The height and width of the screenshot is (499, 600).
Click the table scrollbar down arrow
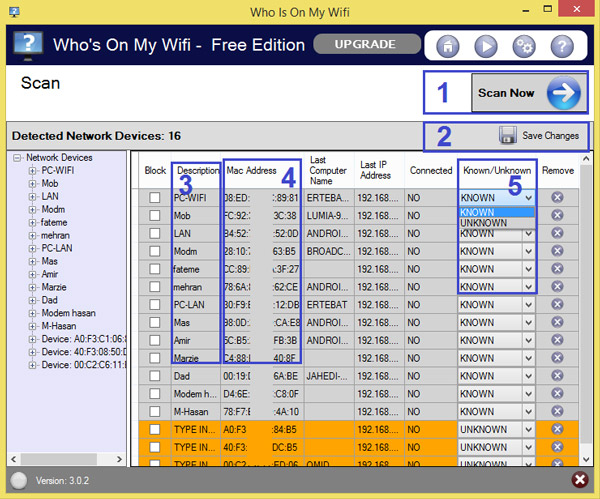tap(586, 459)
